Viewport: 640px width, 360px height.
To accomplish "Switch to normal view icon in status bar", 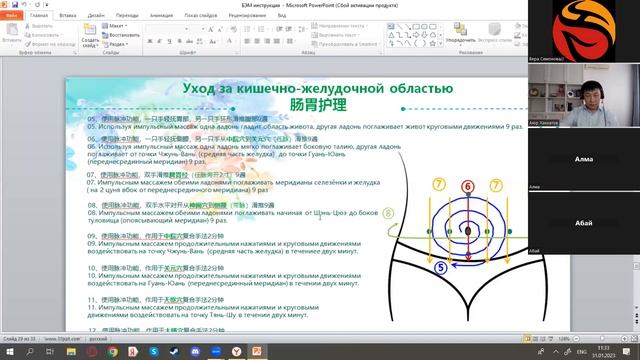I will (527, 339).
